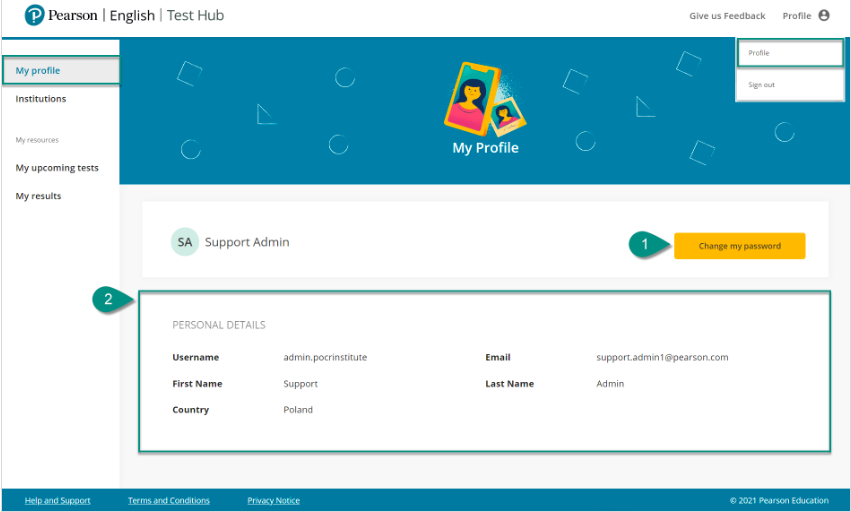Open Give us Feedback link

tap(727, 16)
